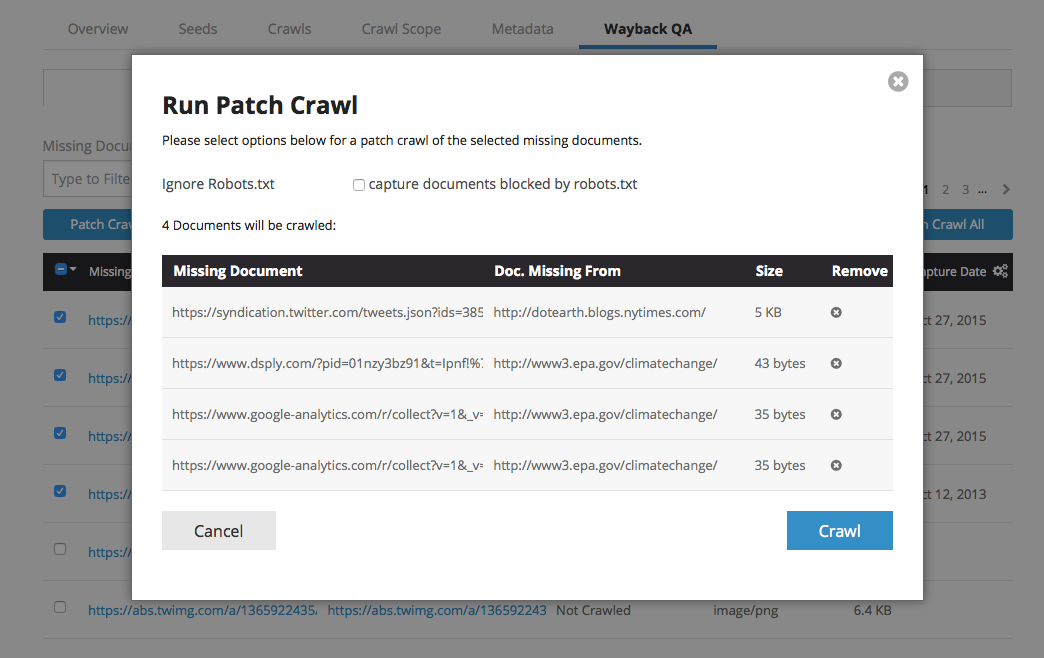Check the abs.twimg.com row checkbox
The height and width of the screenshot is (658, 1044).
click(60, 607)
